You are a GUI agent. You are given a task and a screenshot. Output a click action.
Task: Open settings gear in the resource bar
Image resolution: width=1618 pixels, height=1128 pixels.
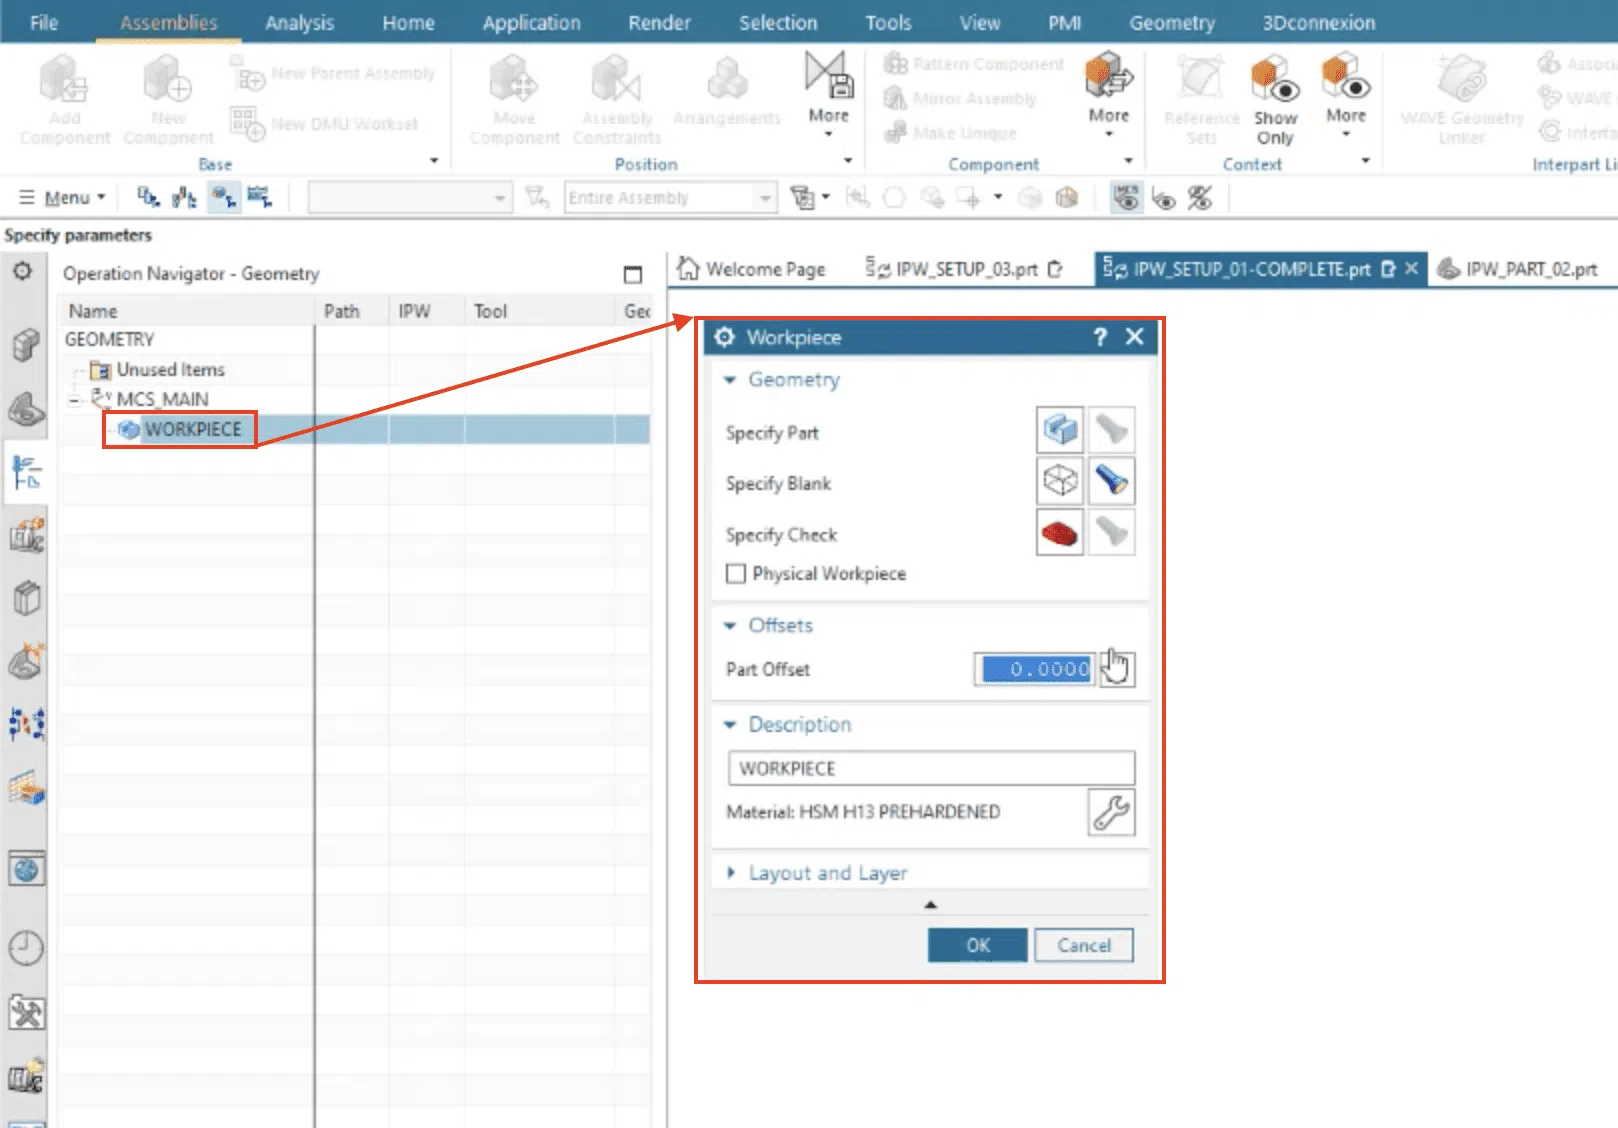[22, 272]
